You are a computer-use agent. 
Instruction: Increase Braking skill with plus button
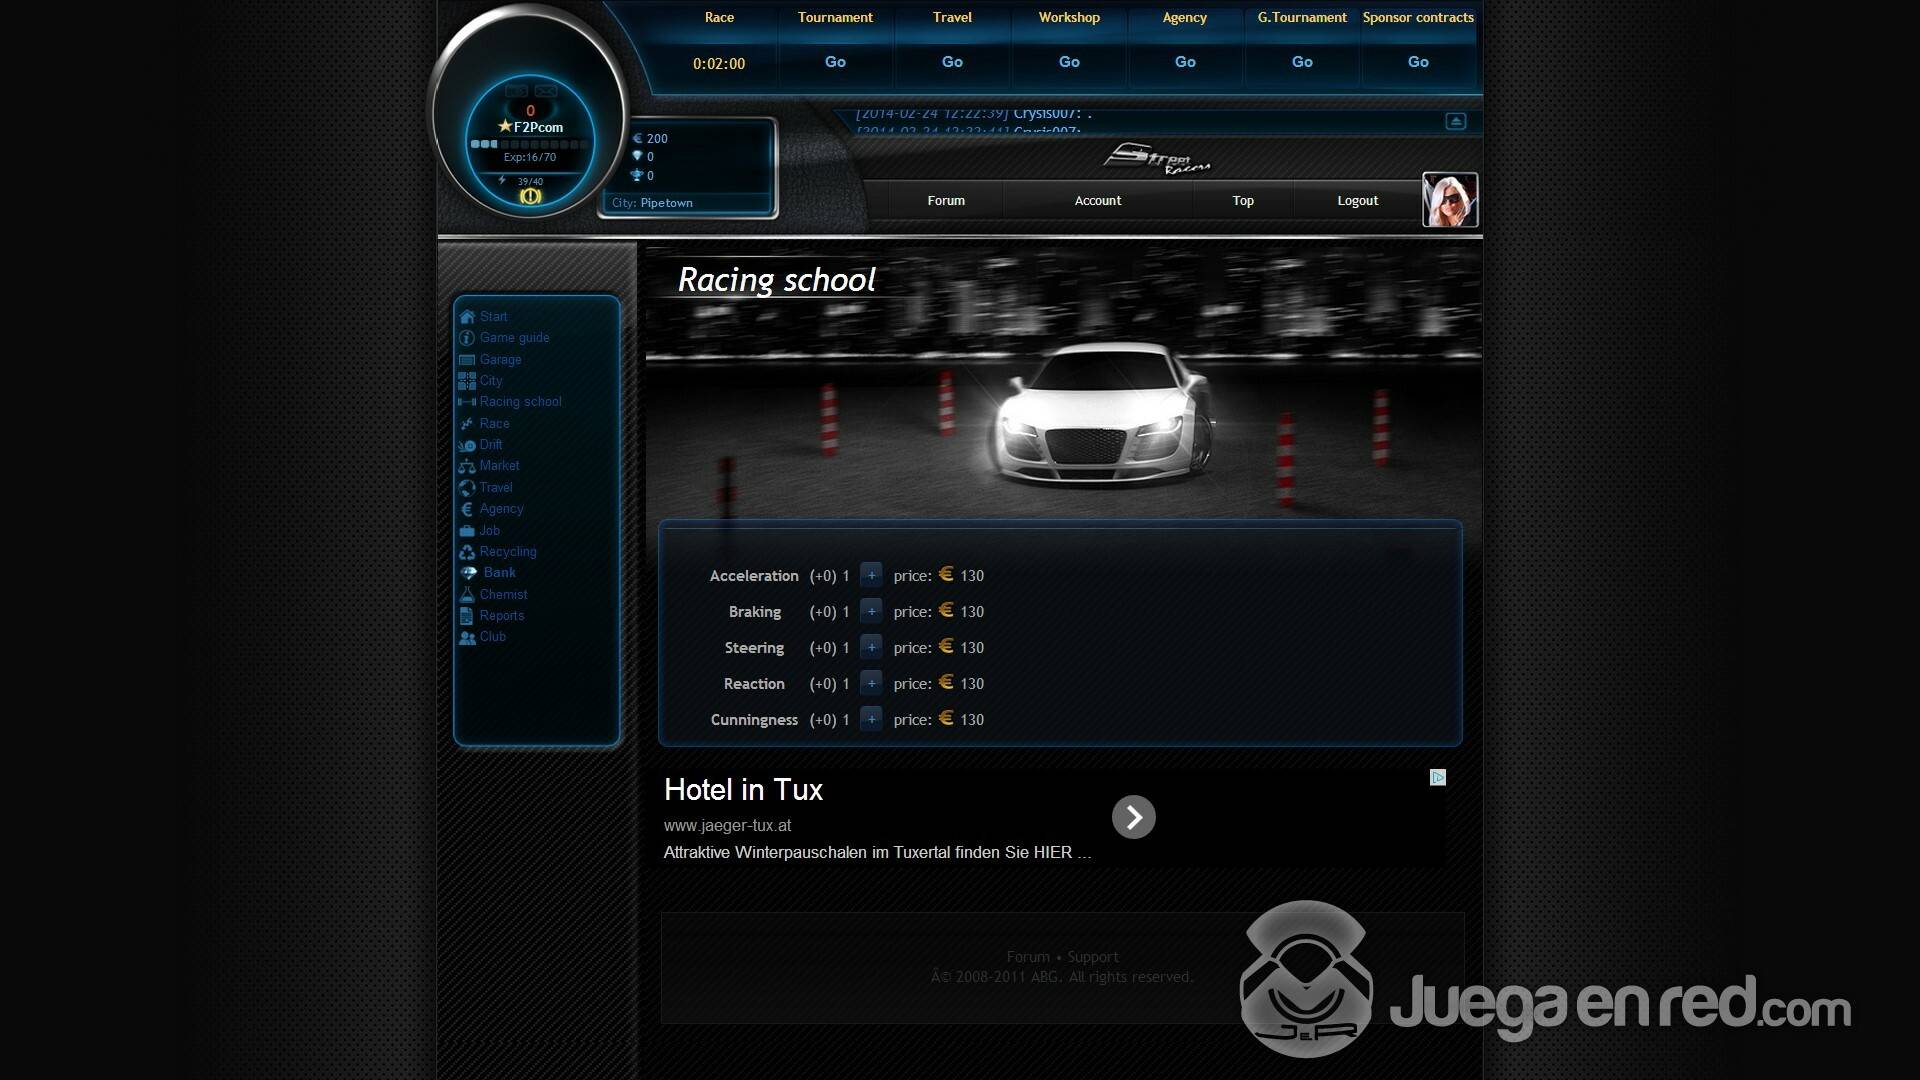click(871, 612)
